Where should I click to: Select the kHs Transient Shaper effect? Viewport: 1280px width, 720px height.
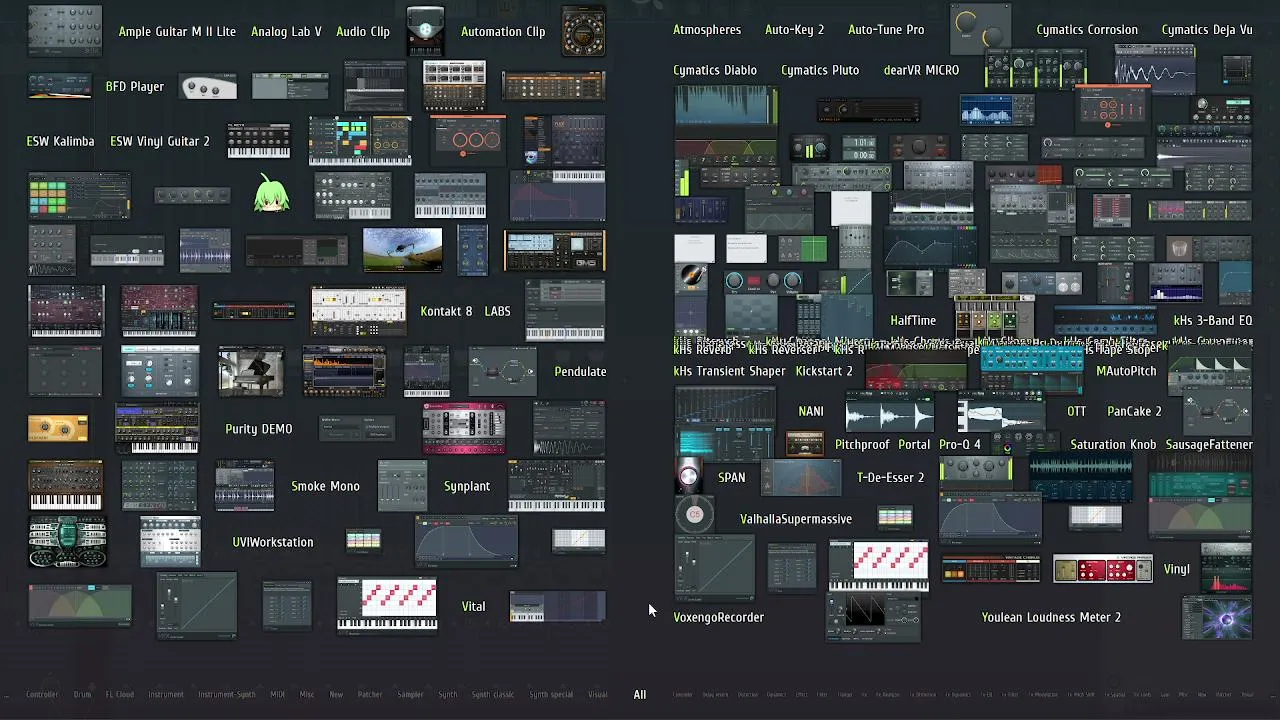[x=730, y=371]
